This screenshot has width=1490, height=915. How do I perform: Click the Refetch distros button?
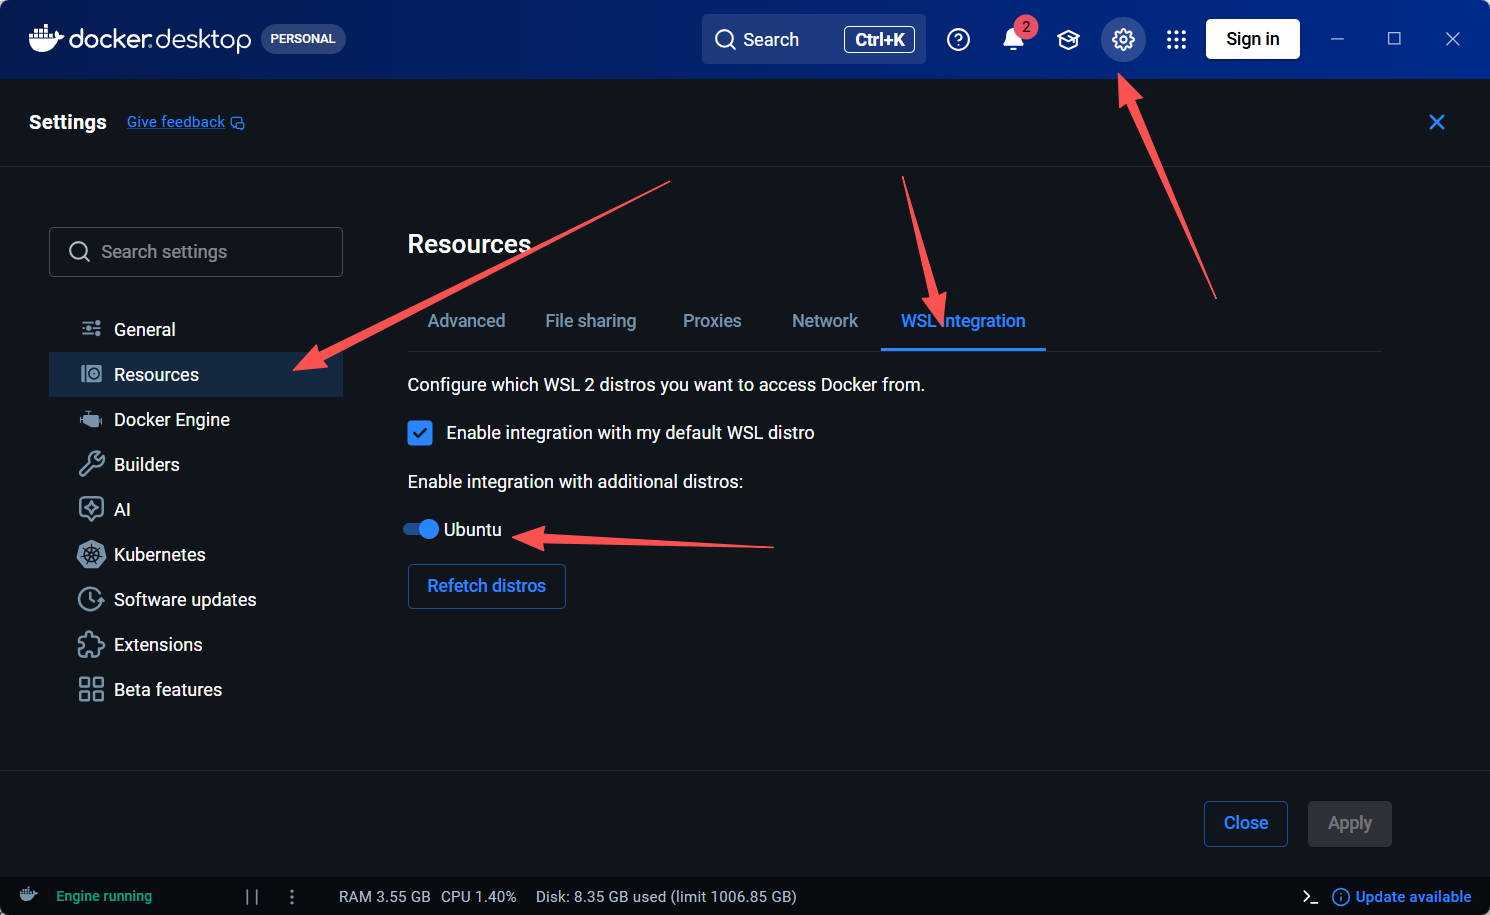pyautogui.click(x=487, y=586)
